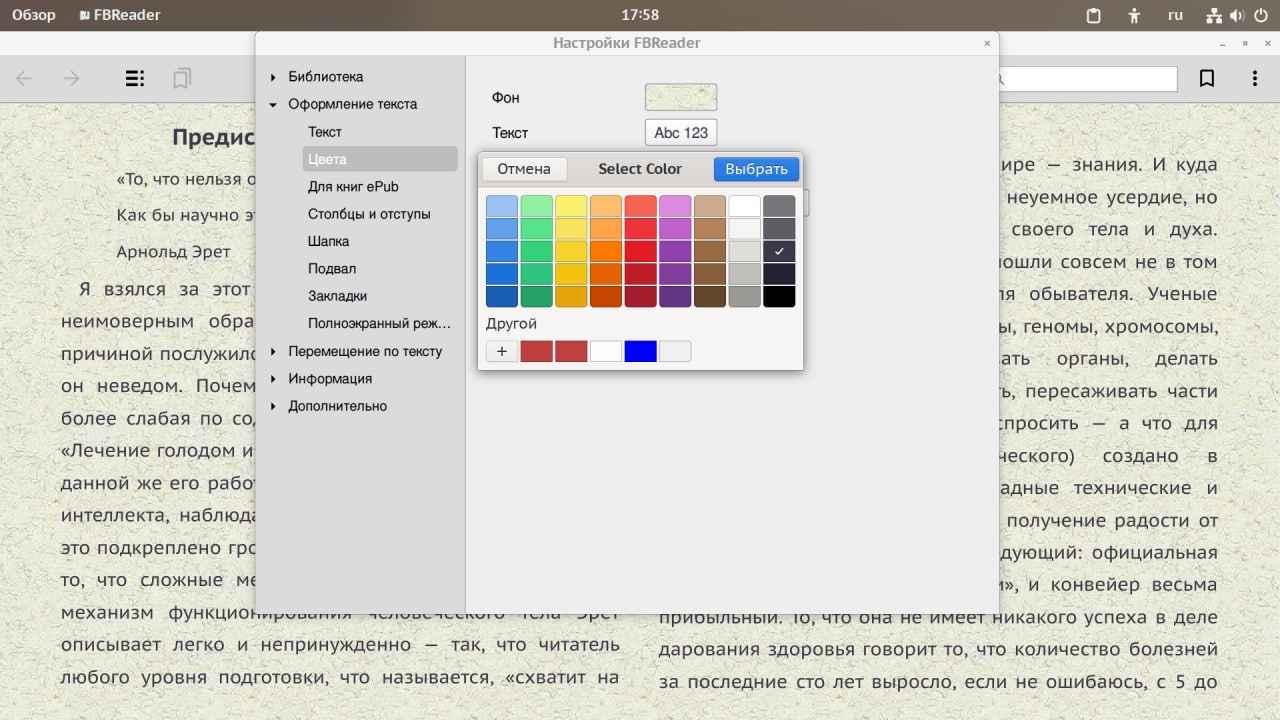Click the Настройки FBReader title bar
1280x720 pixels.
[627, 43]
